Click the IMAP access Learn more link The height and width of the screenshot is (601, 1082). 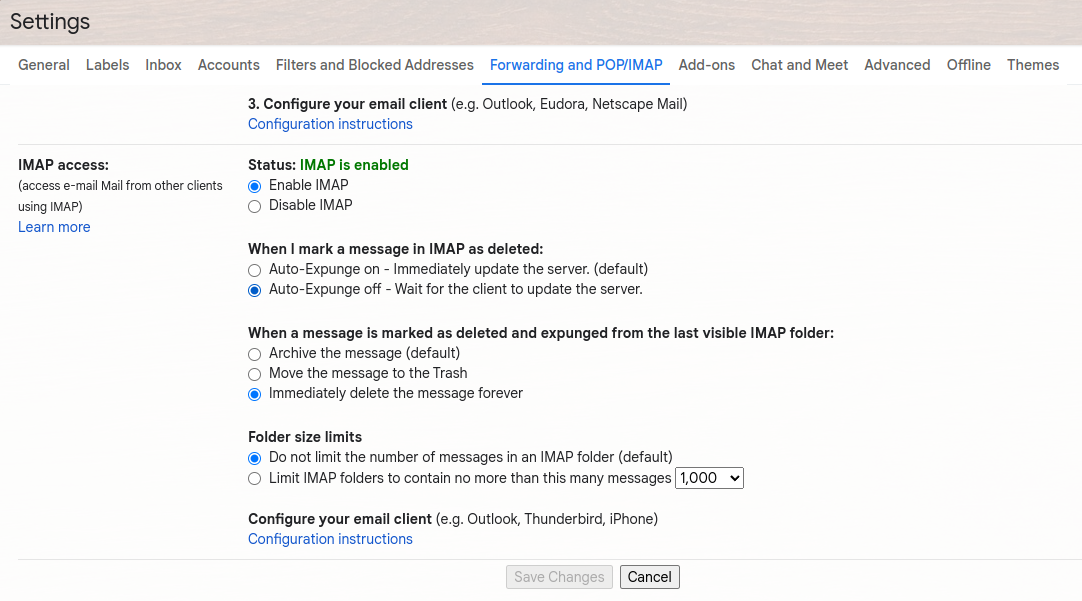(54, 227)
